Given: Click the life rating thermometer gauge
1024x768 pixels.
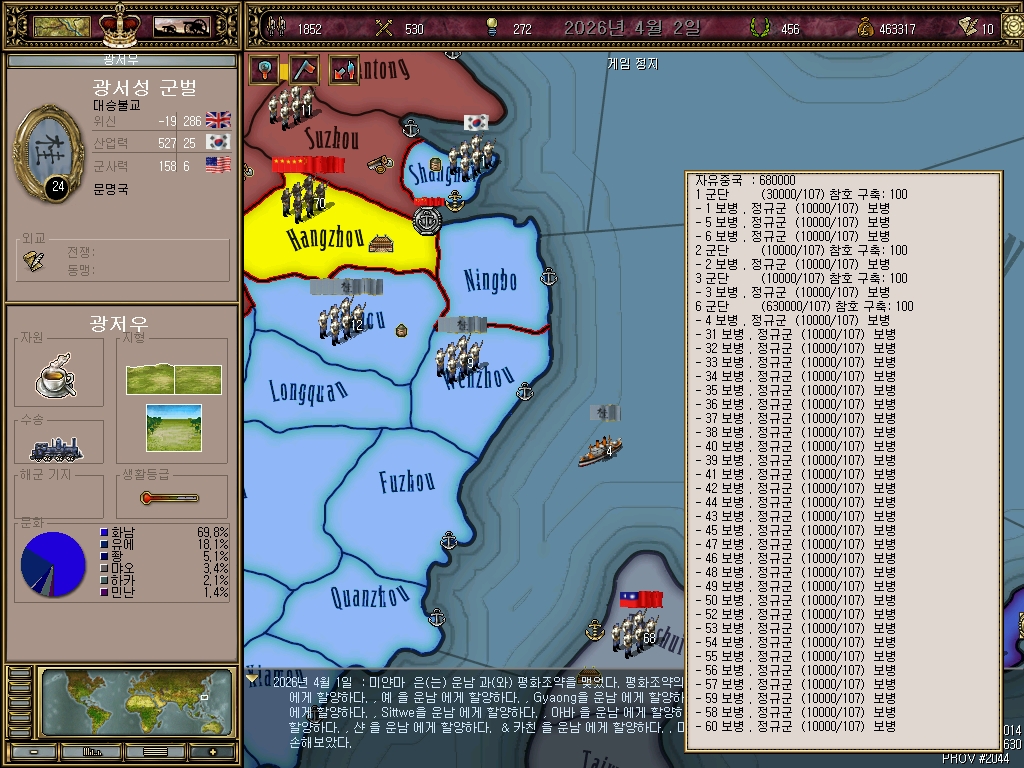Looking at the screenshot, I should (x=169, y=498).
